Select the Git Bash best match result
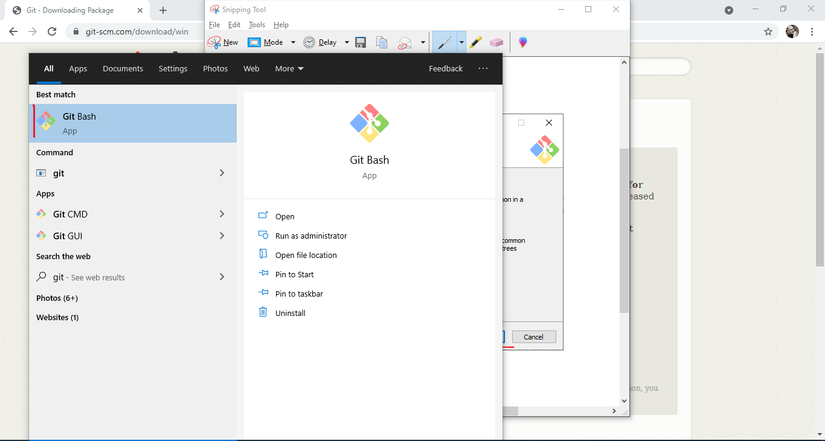Viewport: 825px width, 441px height. point(133,123)
